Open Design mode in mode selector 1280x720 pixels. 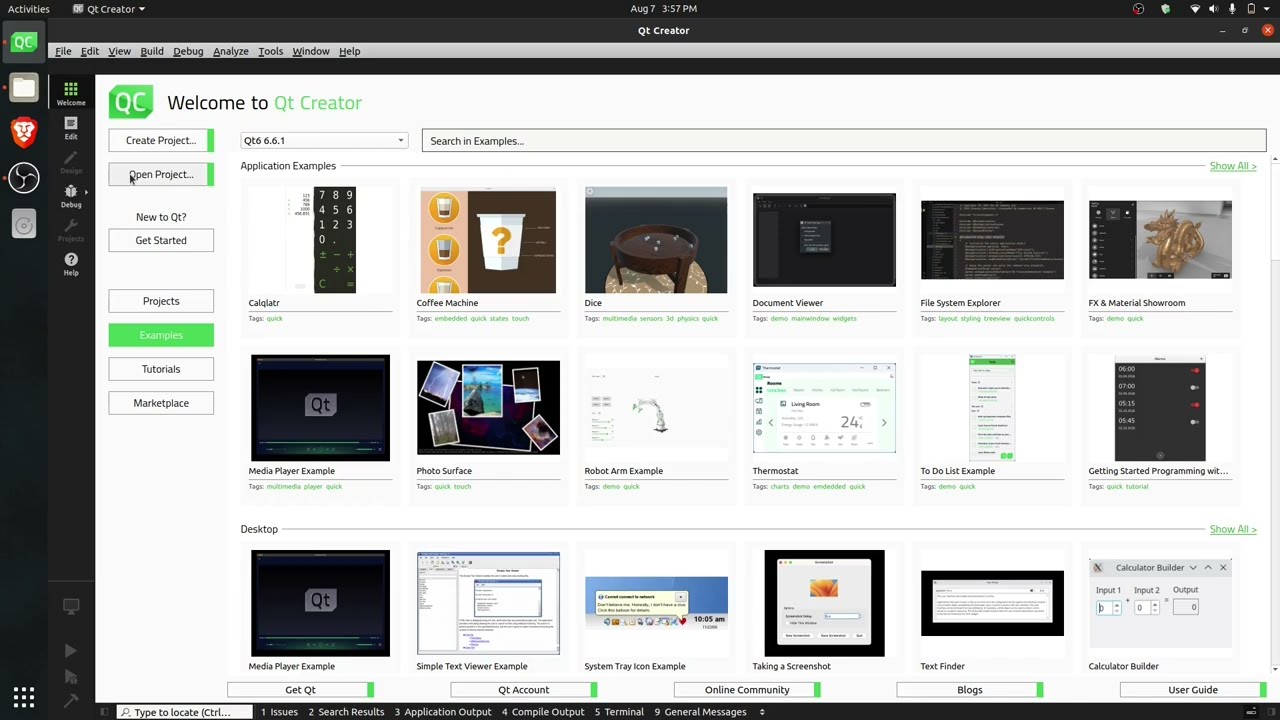[x=70, y=162]
